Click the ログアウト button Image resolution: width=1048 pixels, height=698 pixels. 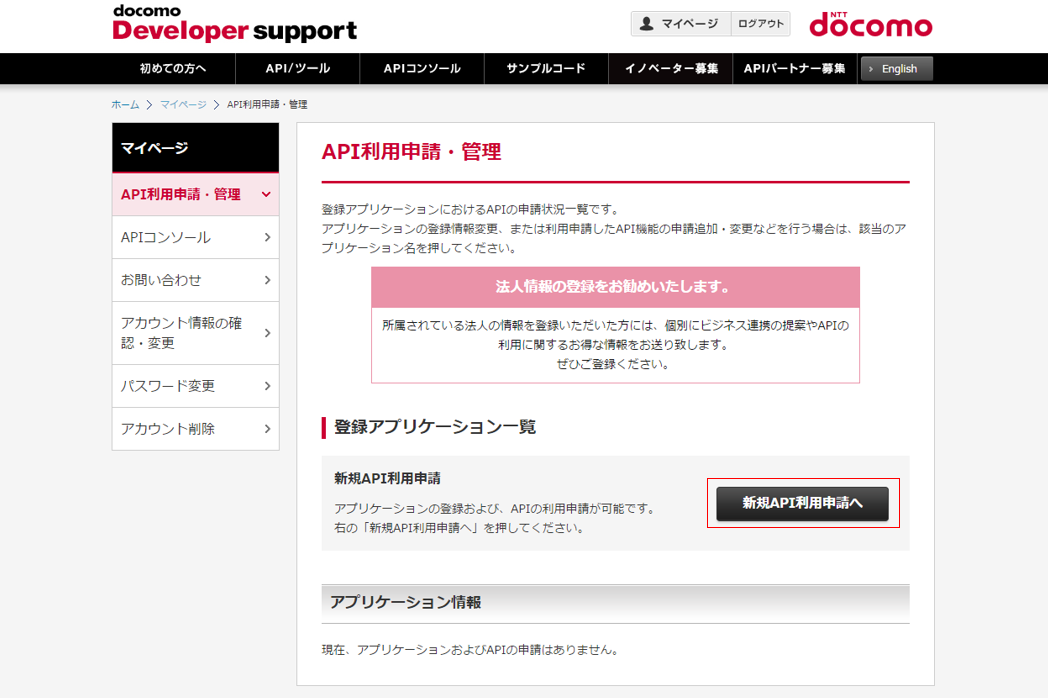pos(761,23)
